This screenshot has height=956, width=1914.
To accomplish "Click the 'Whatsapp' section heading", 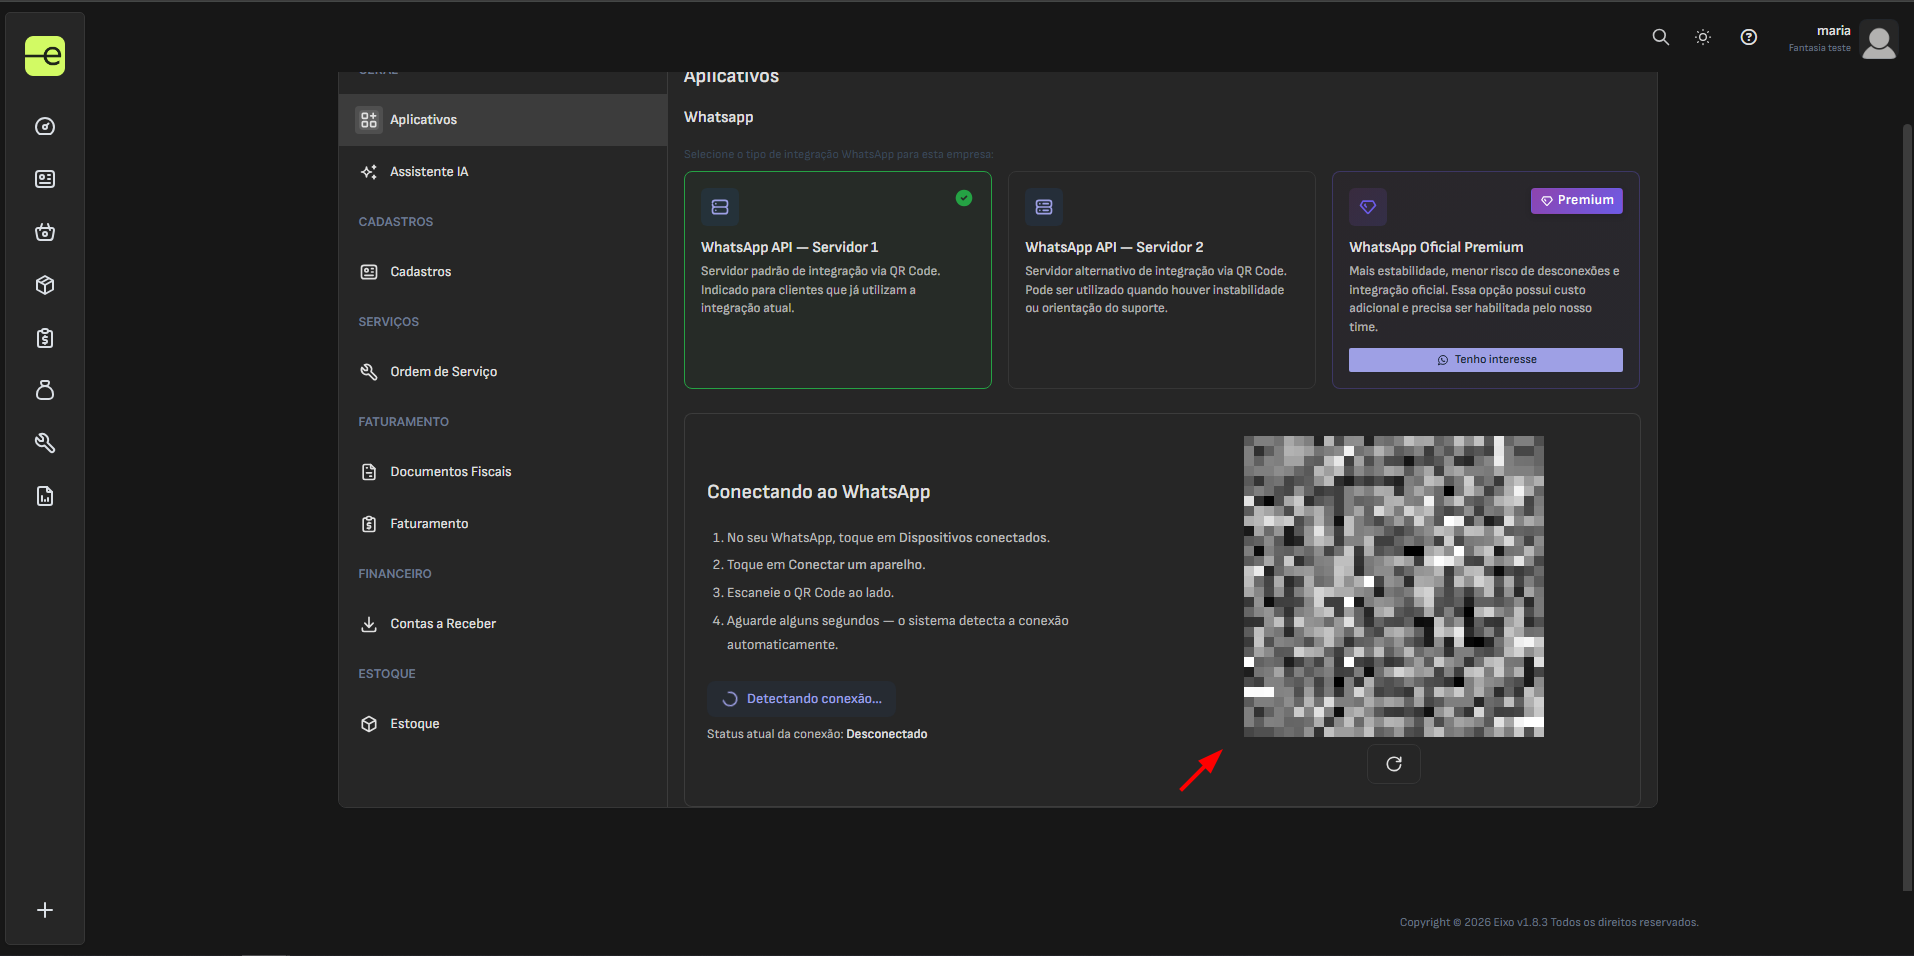I will 719,118.
